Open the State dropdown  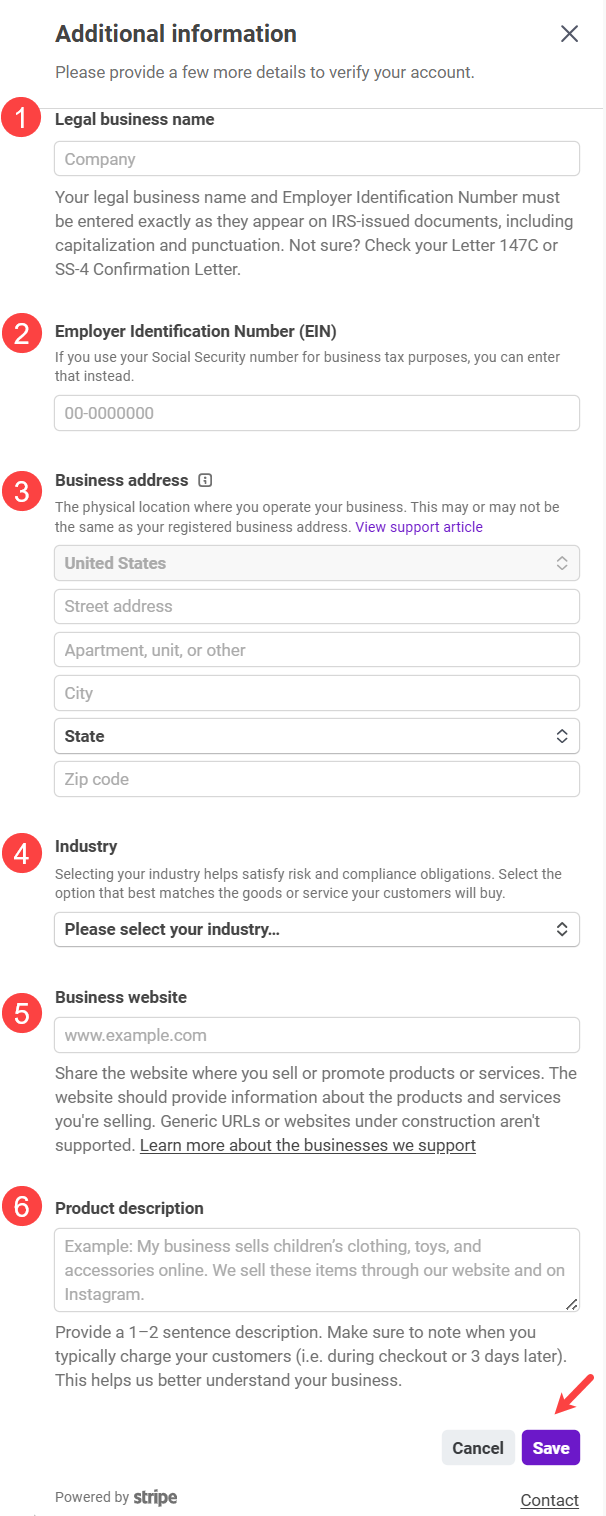point(316,736)
